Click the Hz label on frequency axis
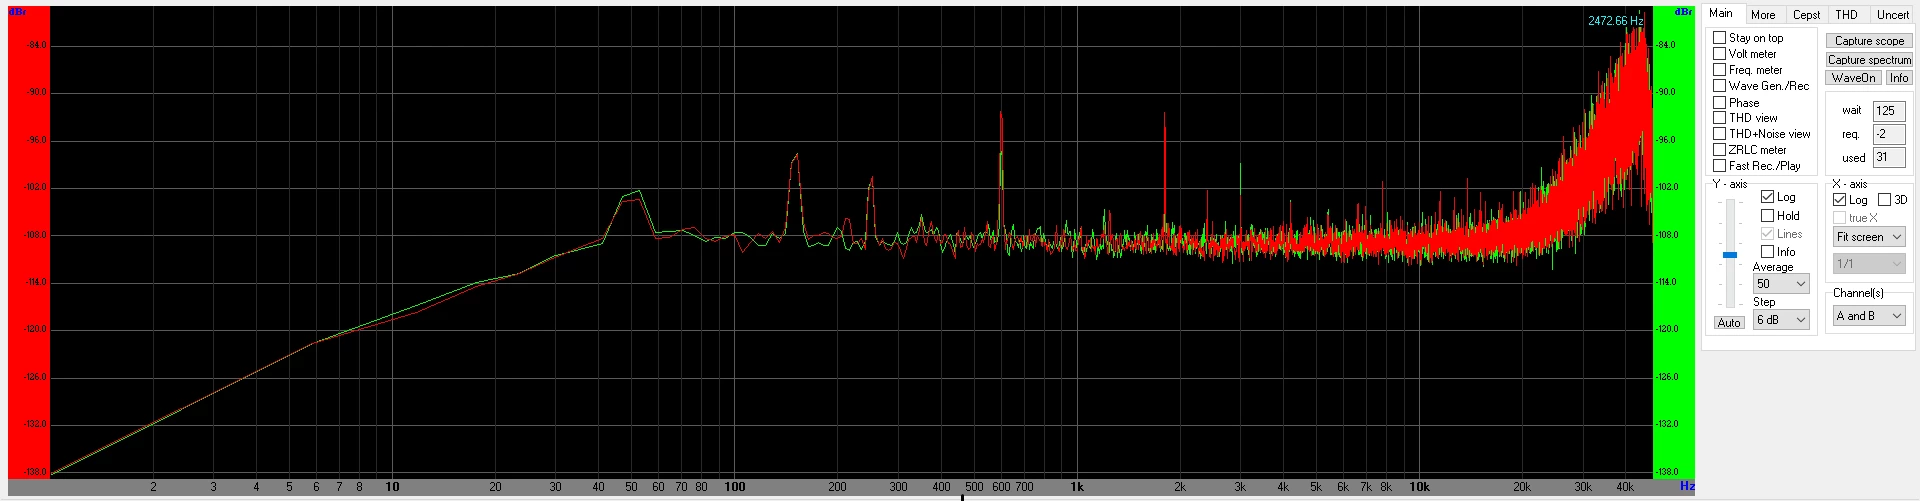This screenshot has height=501, width=1920. (x=1687, y=486)
